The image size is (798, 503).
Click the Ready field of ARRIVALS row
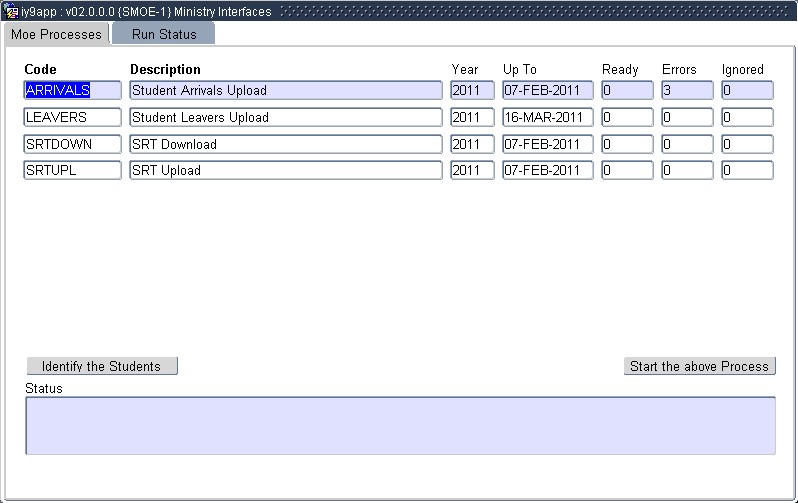tap(627, 90)
